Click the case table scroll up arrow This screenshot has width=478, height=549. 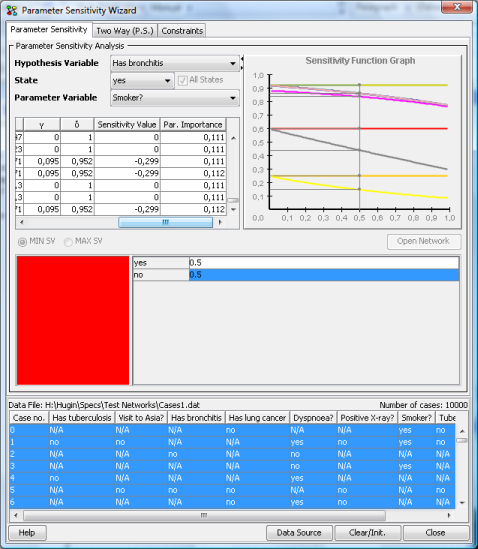462,431
